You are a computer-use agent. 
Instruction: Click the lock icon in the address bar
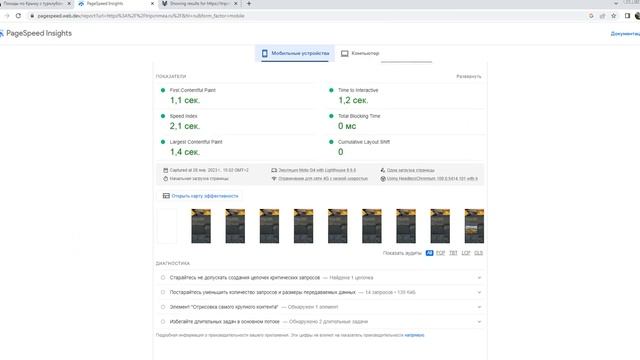[x=32, y=16]
